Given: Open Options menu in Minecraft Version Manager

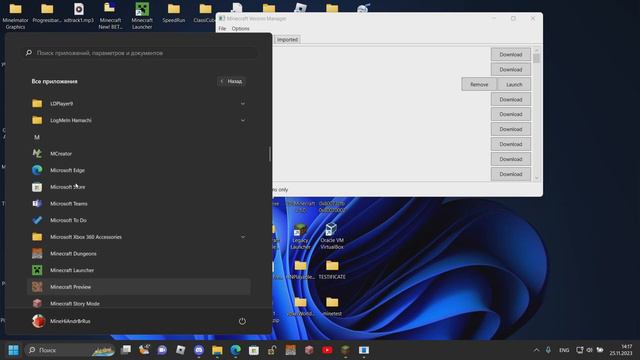Looking at the screenshot, I should pyautogui.click(x=240, y=29).
